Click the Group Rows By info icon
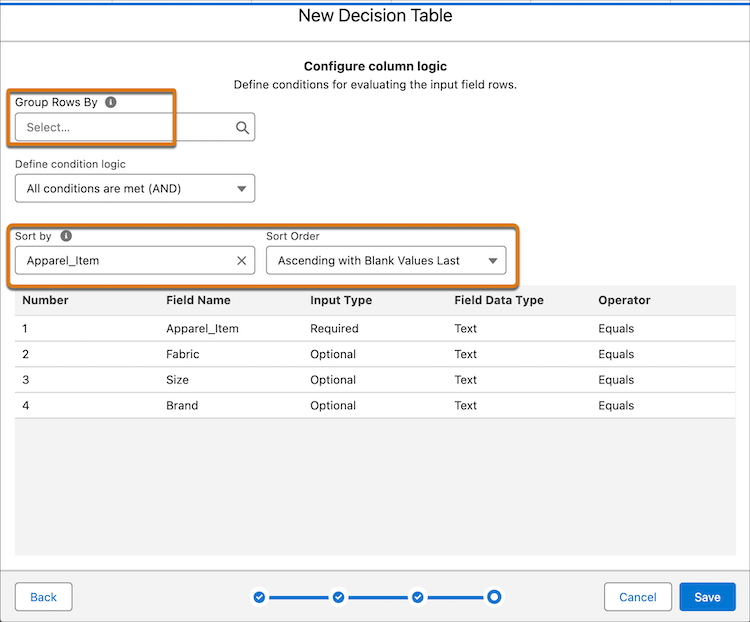750x622 pixels. (x=111, y=102)
